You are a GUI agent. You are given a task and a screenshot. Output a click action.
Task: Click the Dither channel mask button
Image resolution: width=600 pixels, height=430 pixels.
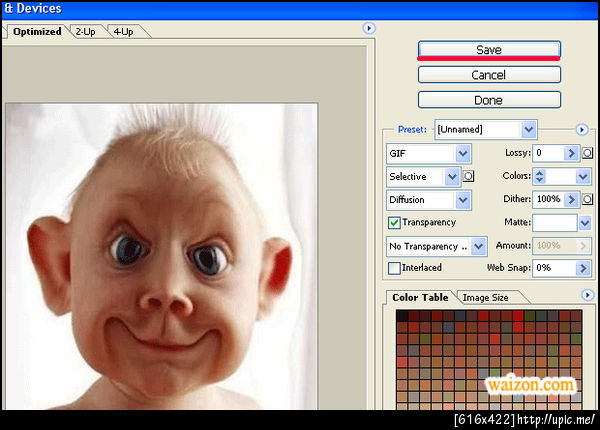[587, 199]
